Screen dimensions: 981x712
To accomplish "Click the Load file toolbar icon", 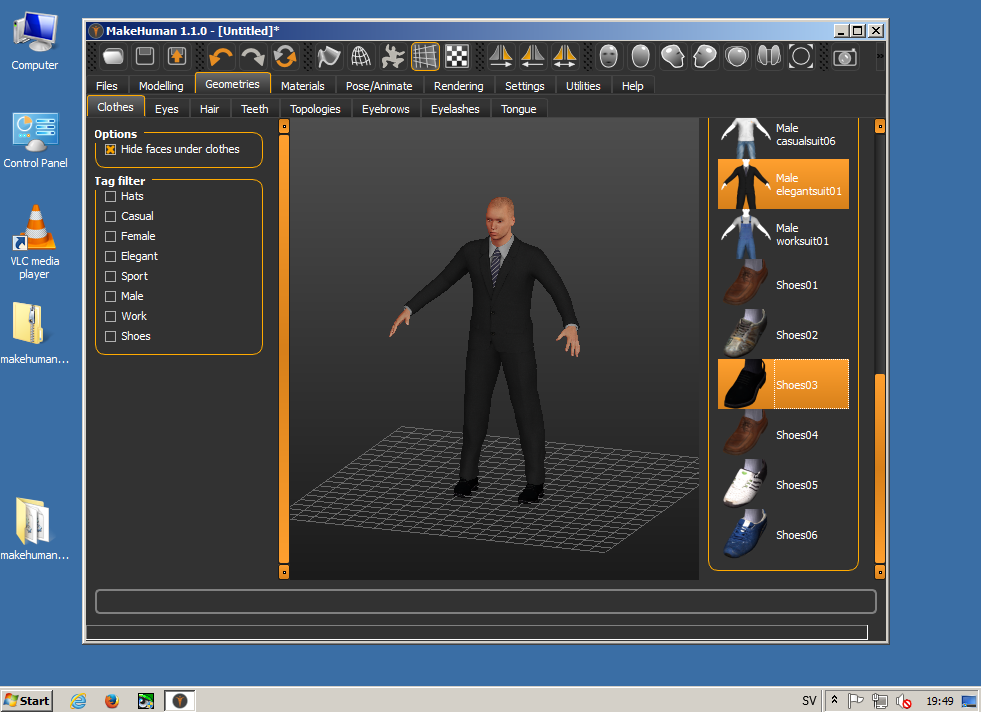I will click(x=112, y=56).
